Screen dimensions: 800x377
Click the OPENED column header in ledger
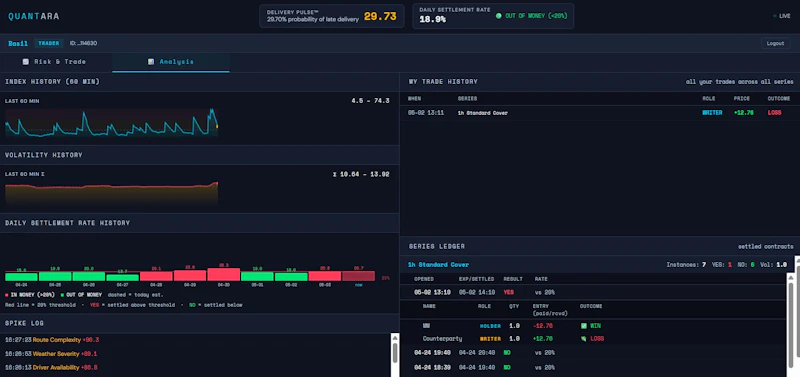[x=424, y=279]
